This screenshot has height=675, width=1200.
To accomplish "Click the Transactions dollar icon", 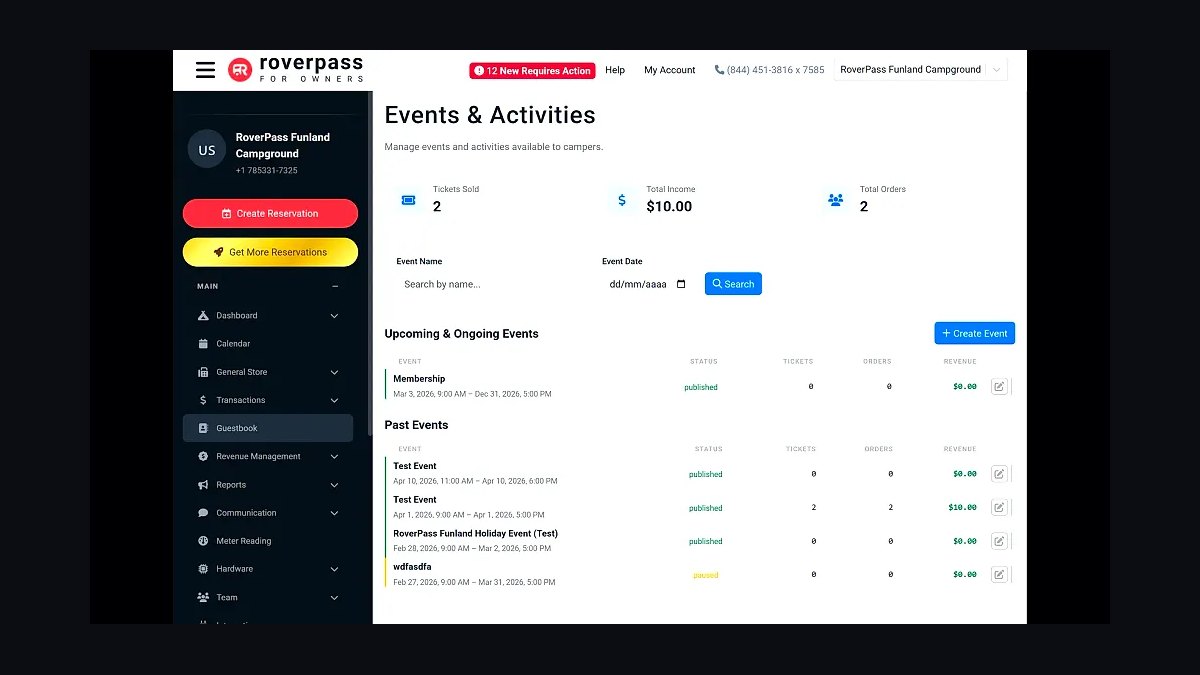I will (203, 400).
